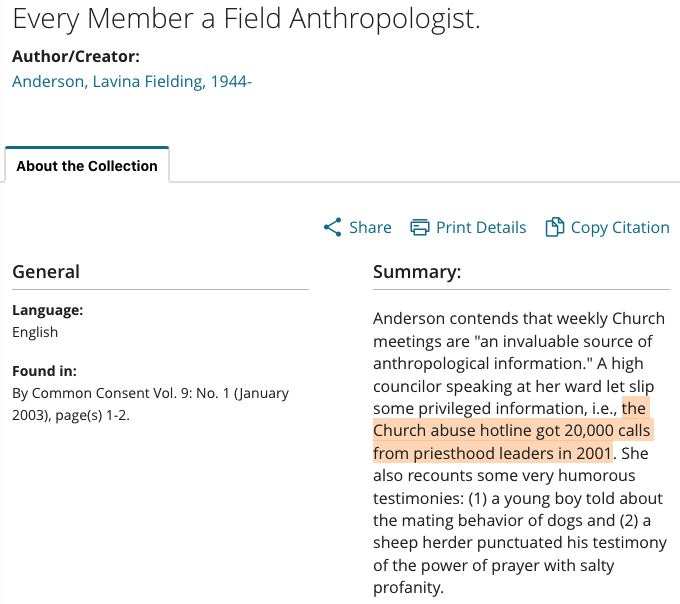Switch to About the Collection tab
The height and width of the screenshot is (604, 680).
tap(87, 166)
